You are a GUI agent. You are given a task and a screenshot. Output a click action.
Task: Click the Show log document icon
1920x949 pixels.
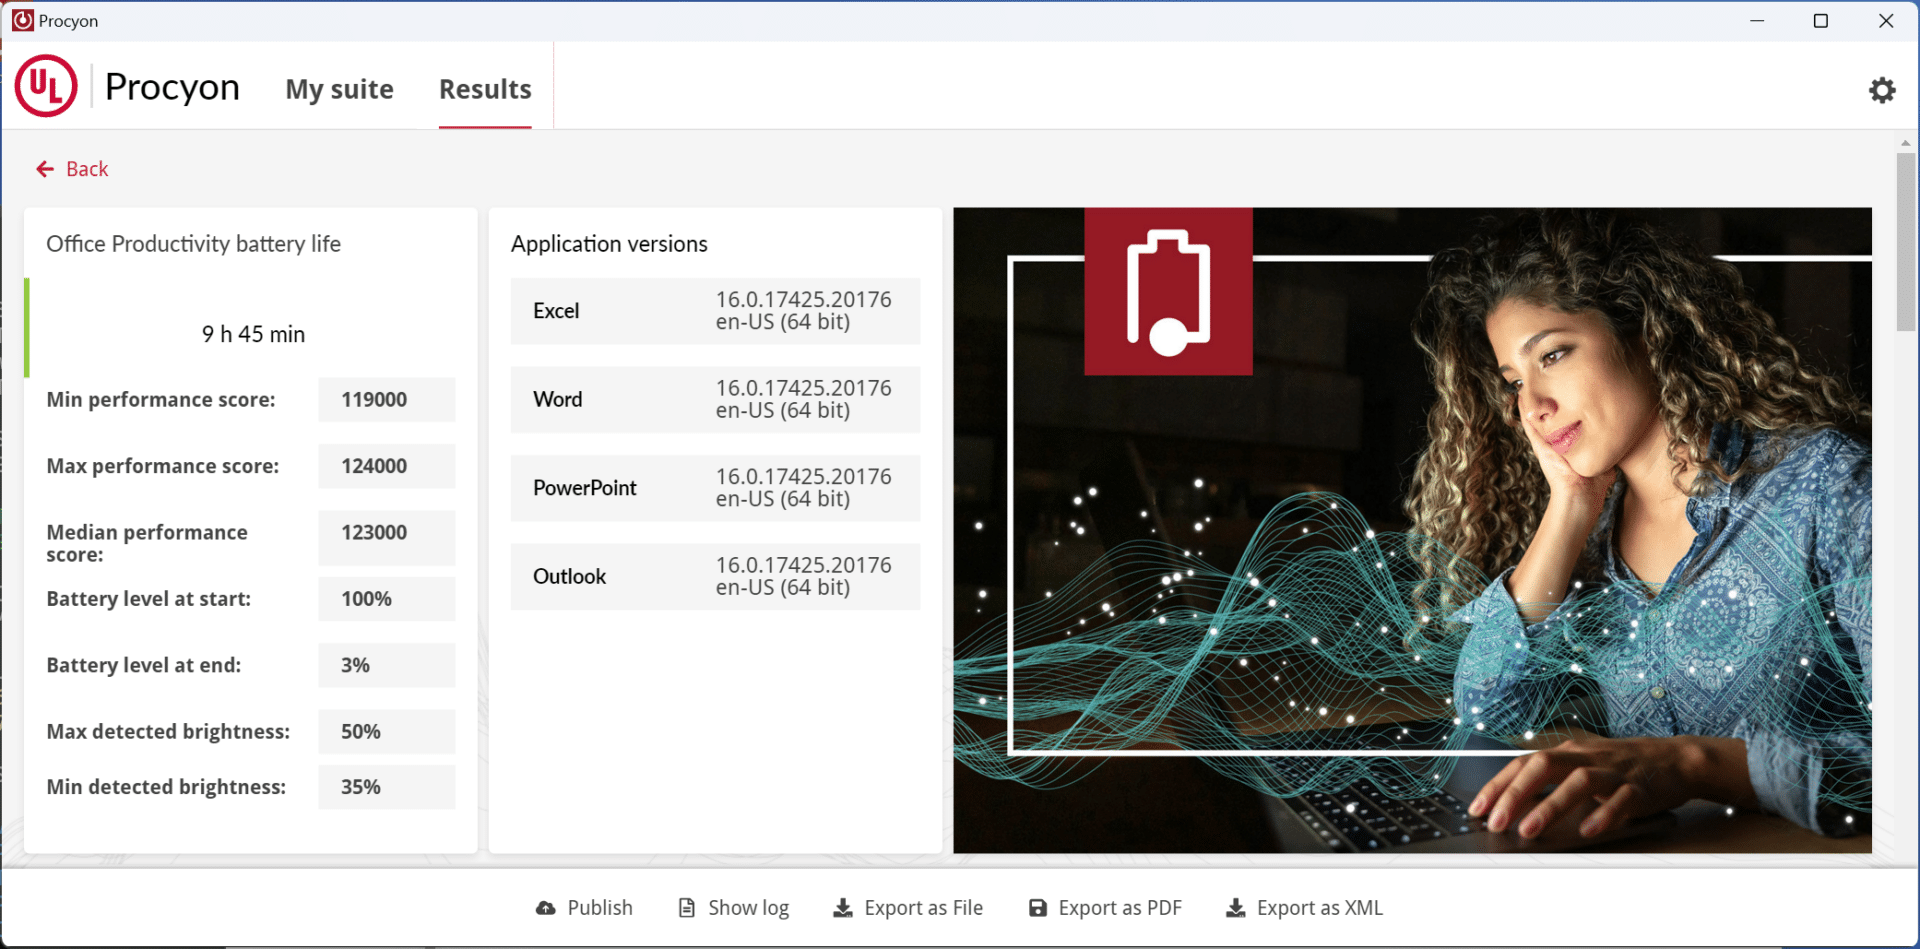[687, 908]
